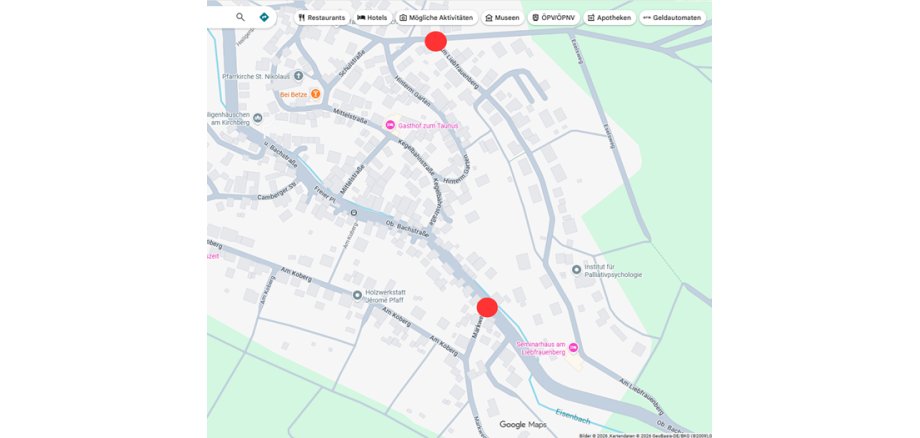Open the Seminarhaus am Liebfrauenberg hotel pin
The height and width of the screenshot is (438, 920).
pyautogui.click(x=573, y=348)
